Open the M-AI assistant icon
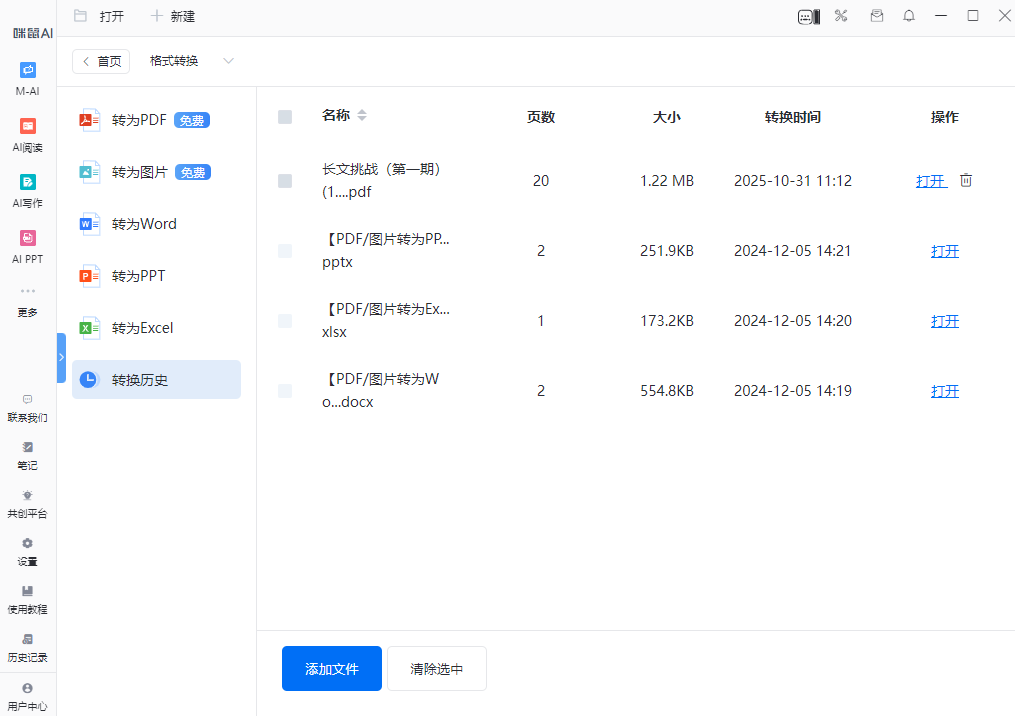This screenshot has height=716, width=1015. point(28,70)
